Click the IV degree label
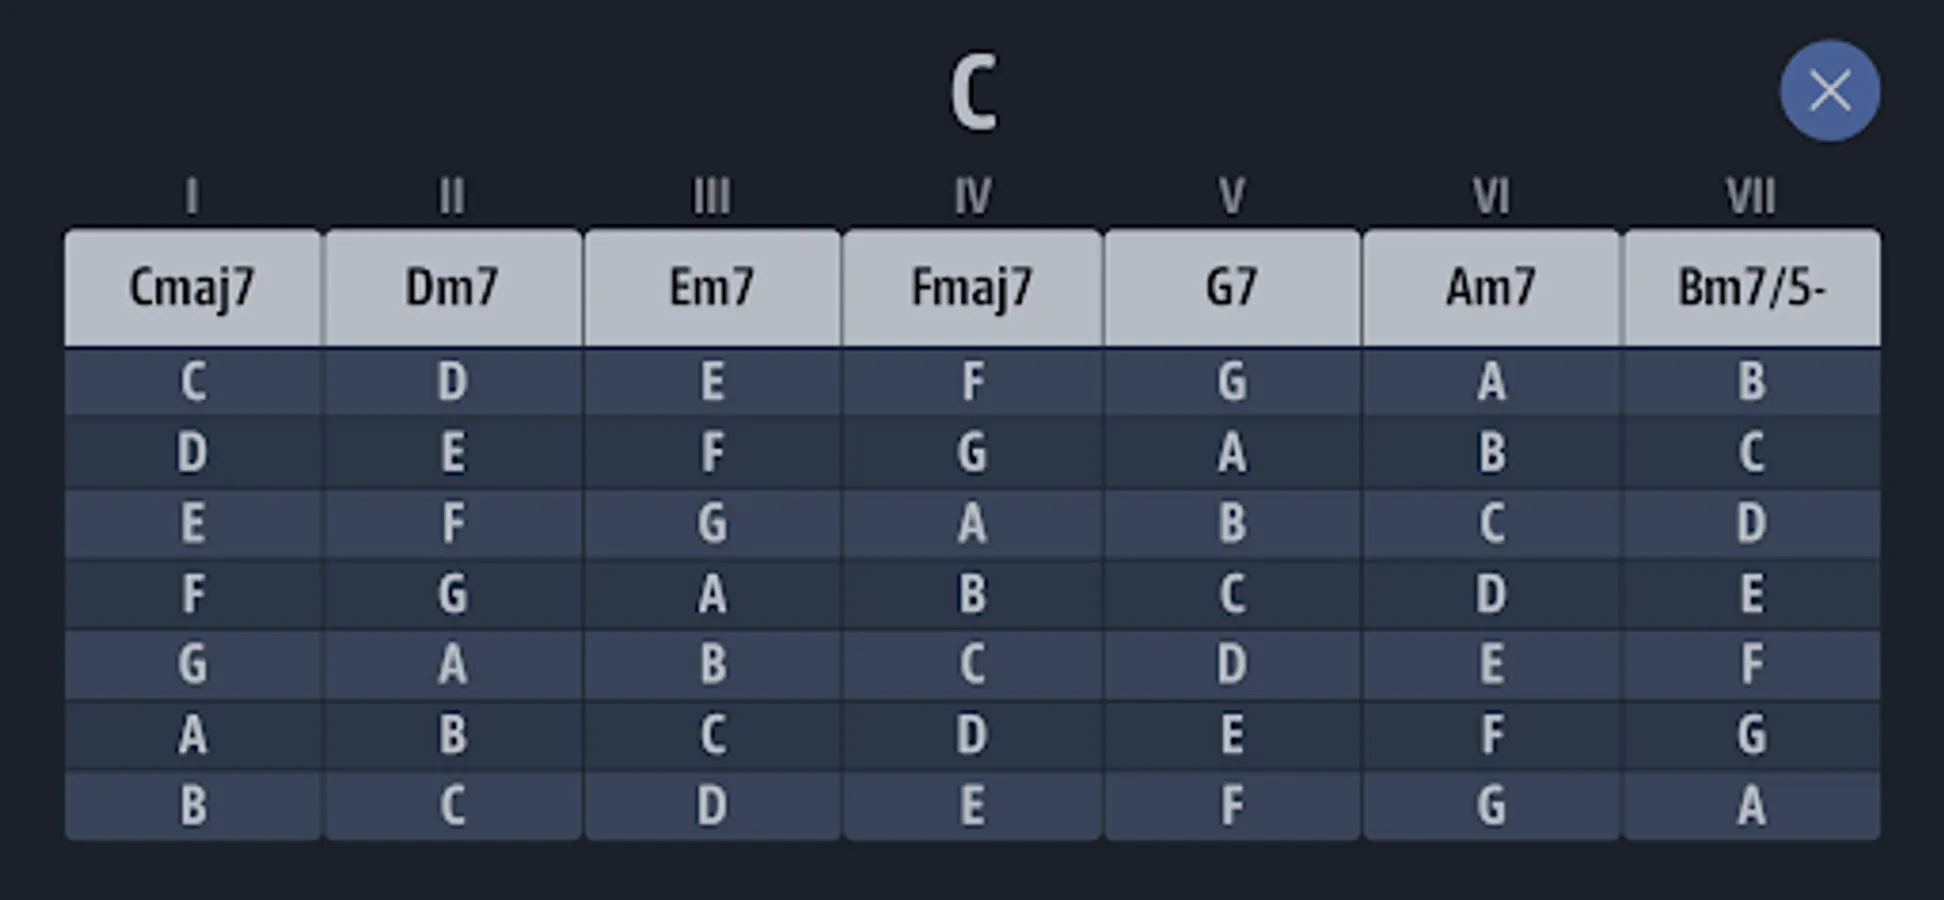The image size is (1944, 900). point(972,196)
